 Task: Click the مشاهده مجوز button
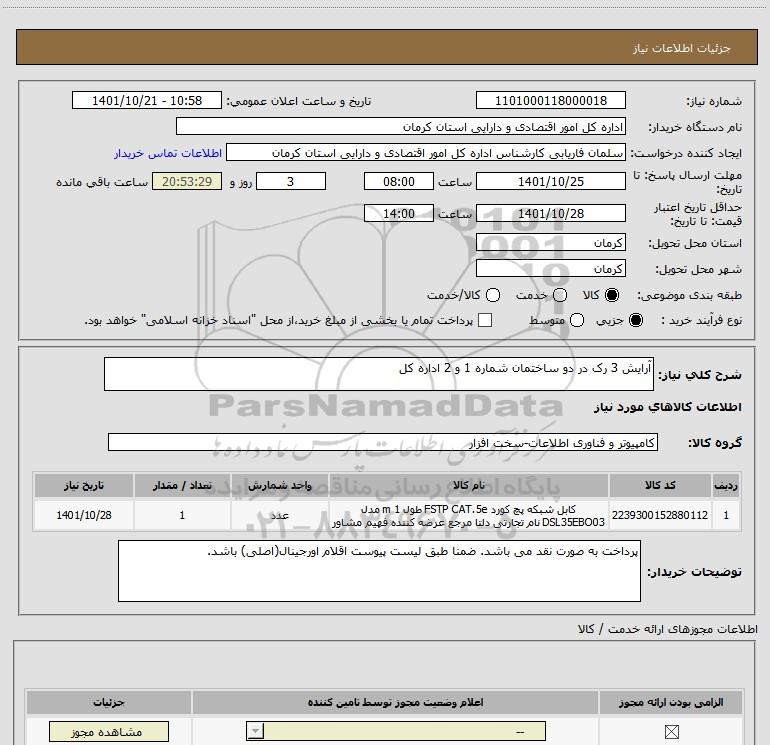[x=109, y=732]
